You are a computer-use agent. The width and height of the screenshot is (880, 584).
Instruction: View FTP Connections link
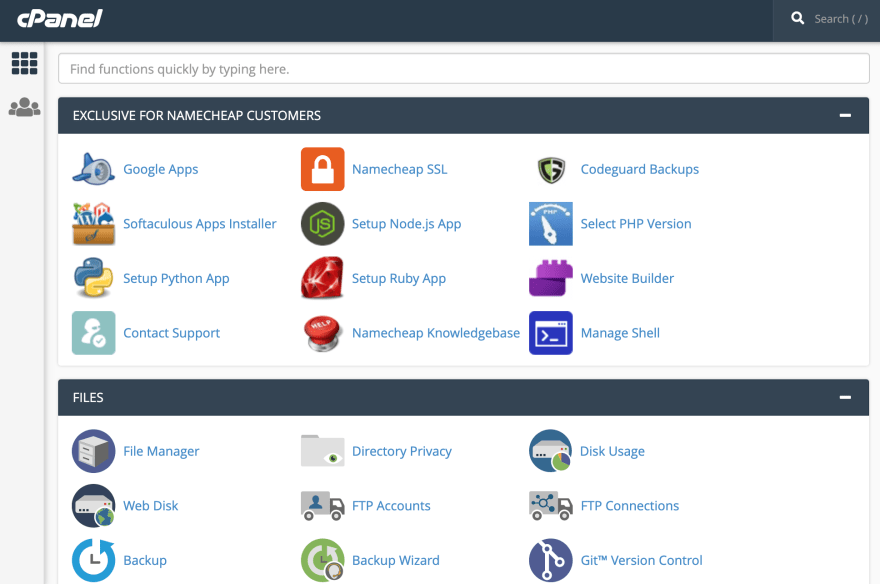[630, 506]
